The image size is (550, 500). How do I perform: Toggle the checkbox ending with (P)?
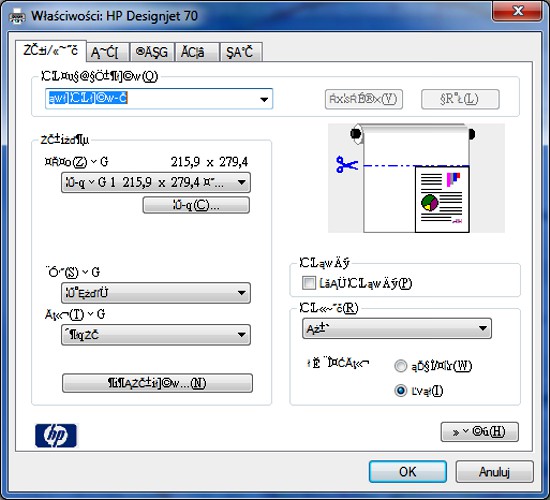click(309, 283)
